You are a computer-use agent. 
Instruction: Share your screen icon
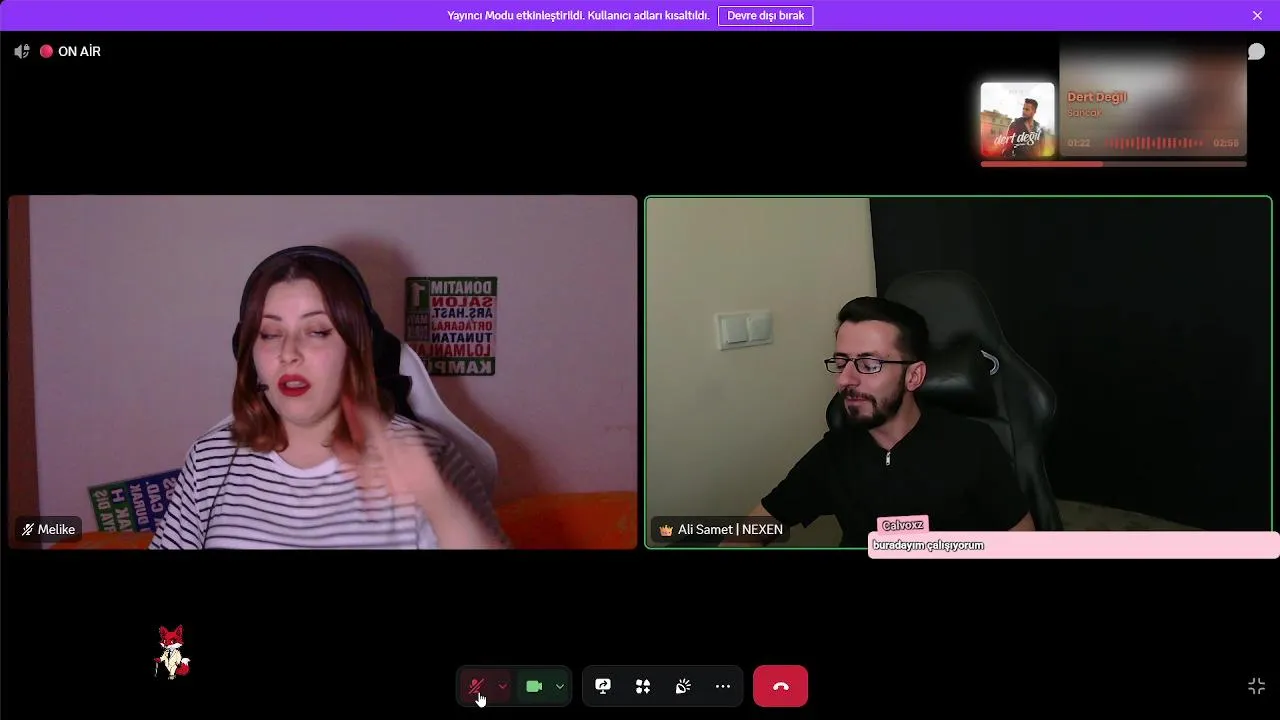(x=603, y=686)
